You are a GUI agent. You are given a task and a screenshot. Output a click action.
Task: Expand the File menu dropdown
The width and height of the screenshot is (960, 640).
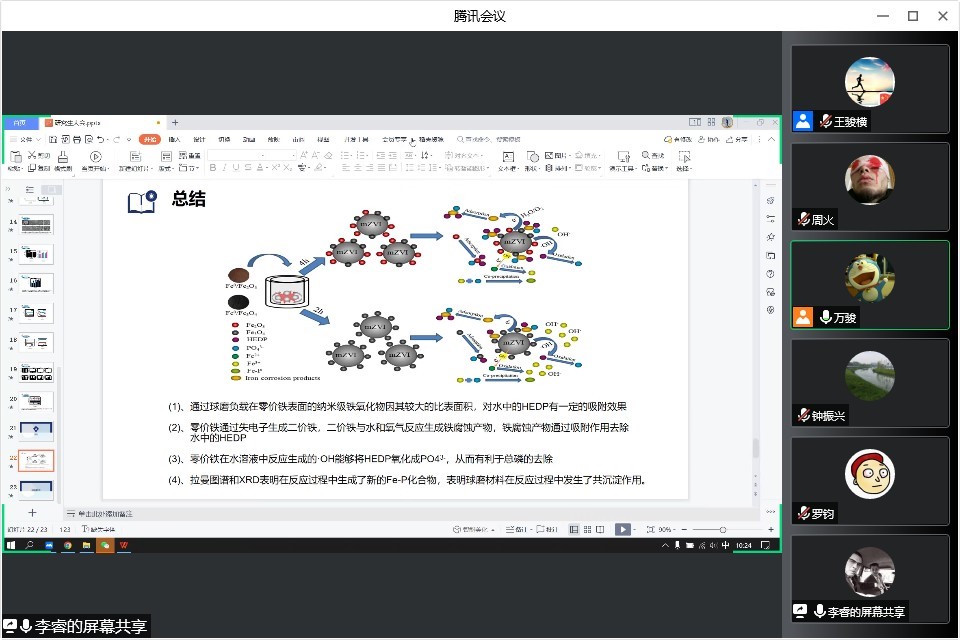(x=28, y=139)
